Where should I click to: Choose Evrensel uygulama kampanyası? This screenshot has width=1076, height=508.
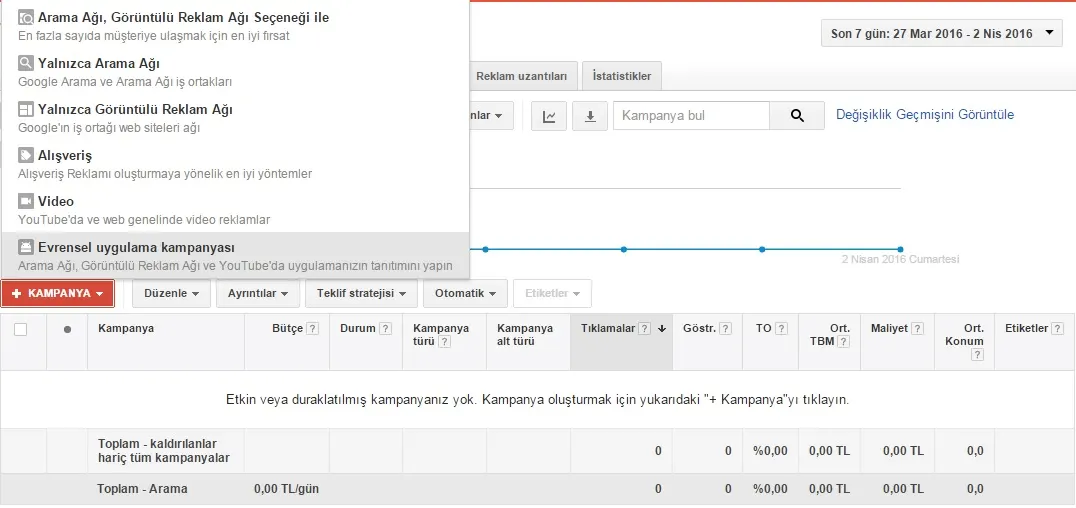coord(235,255)
